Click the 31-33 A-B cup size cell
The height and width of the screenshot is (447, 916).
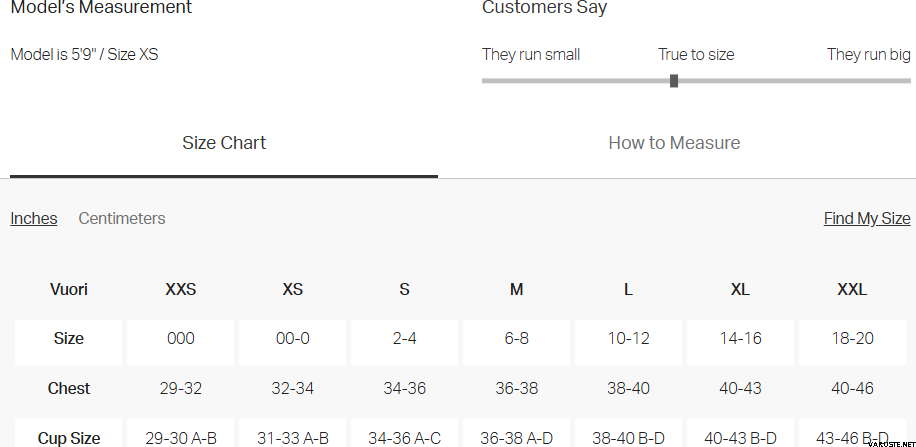293,437
